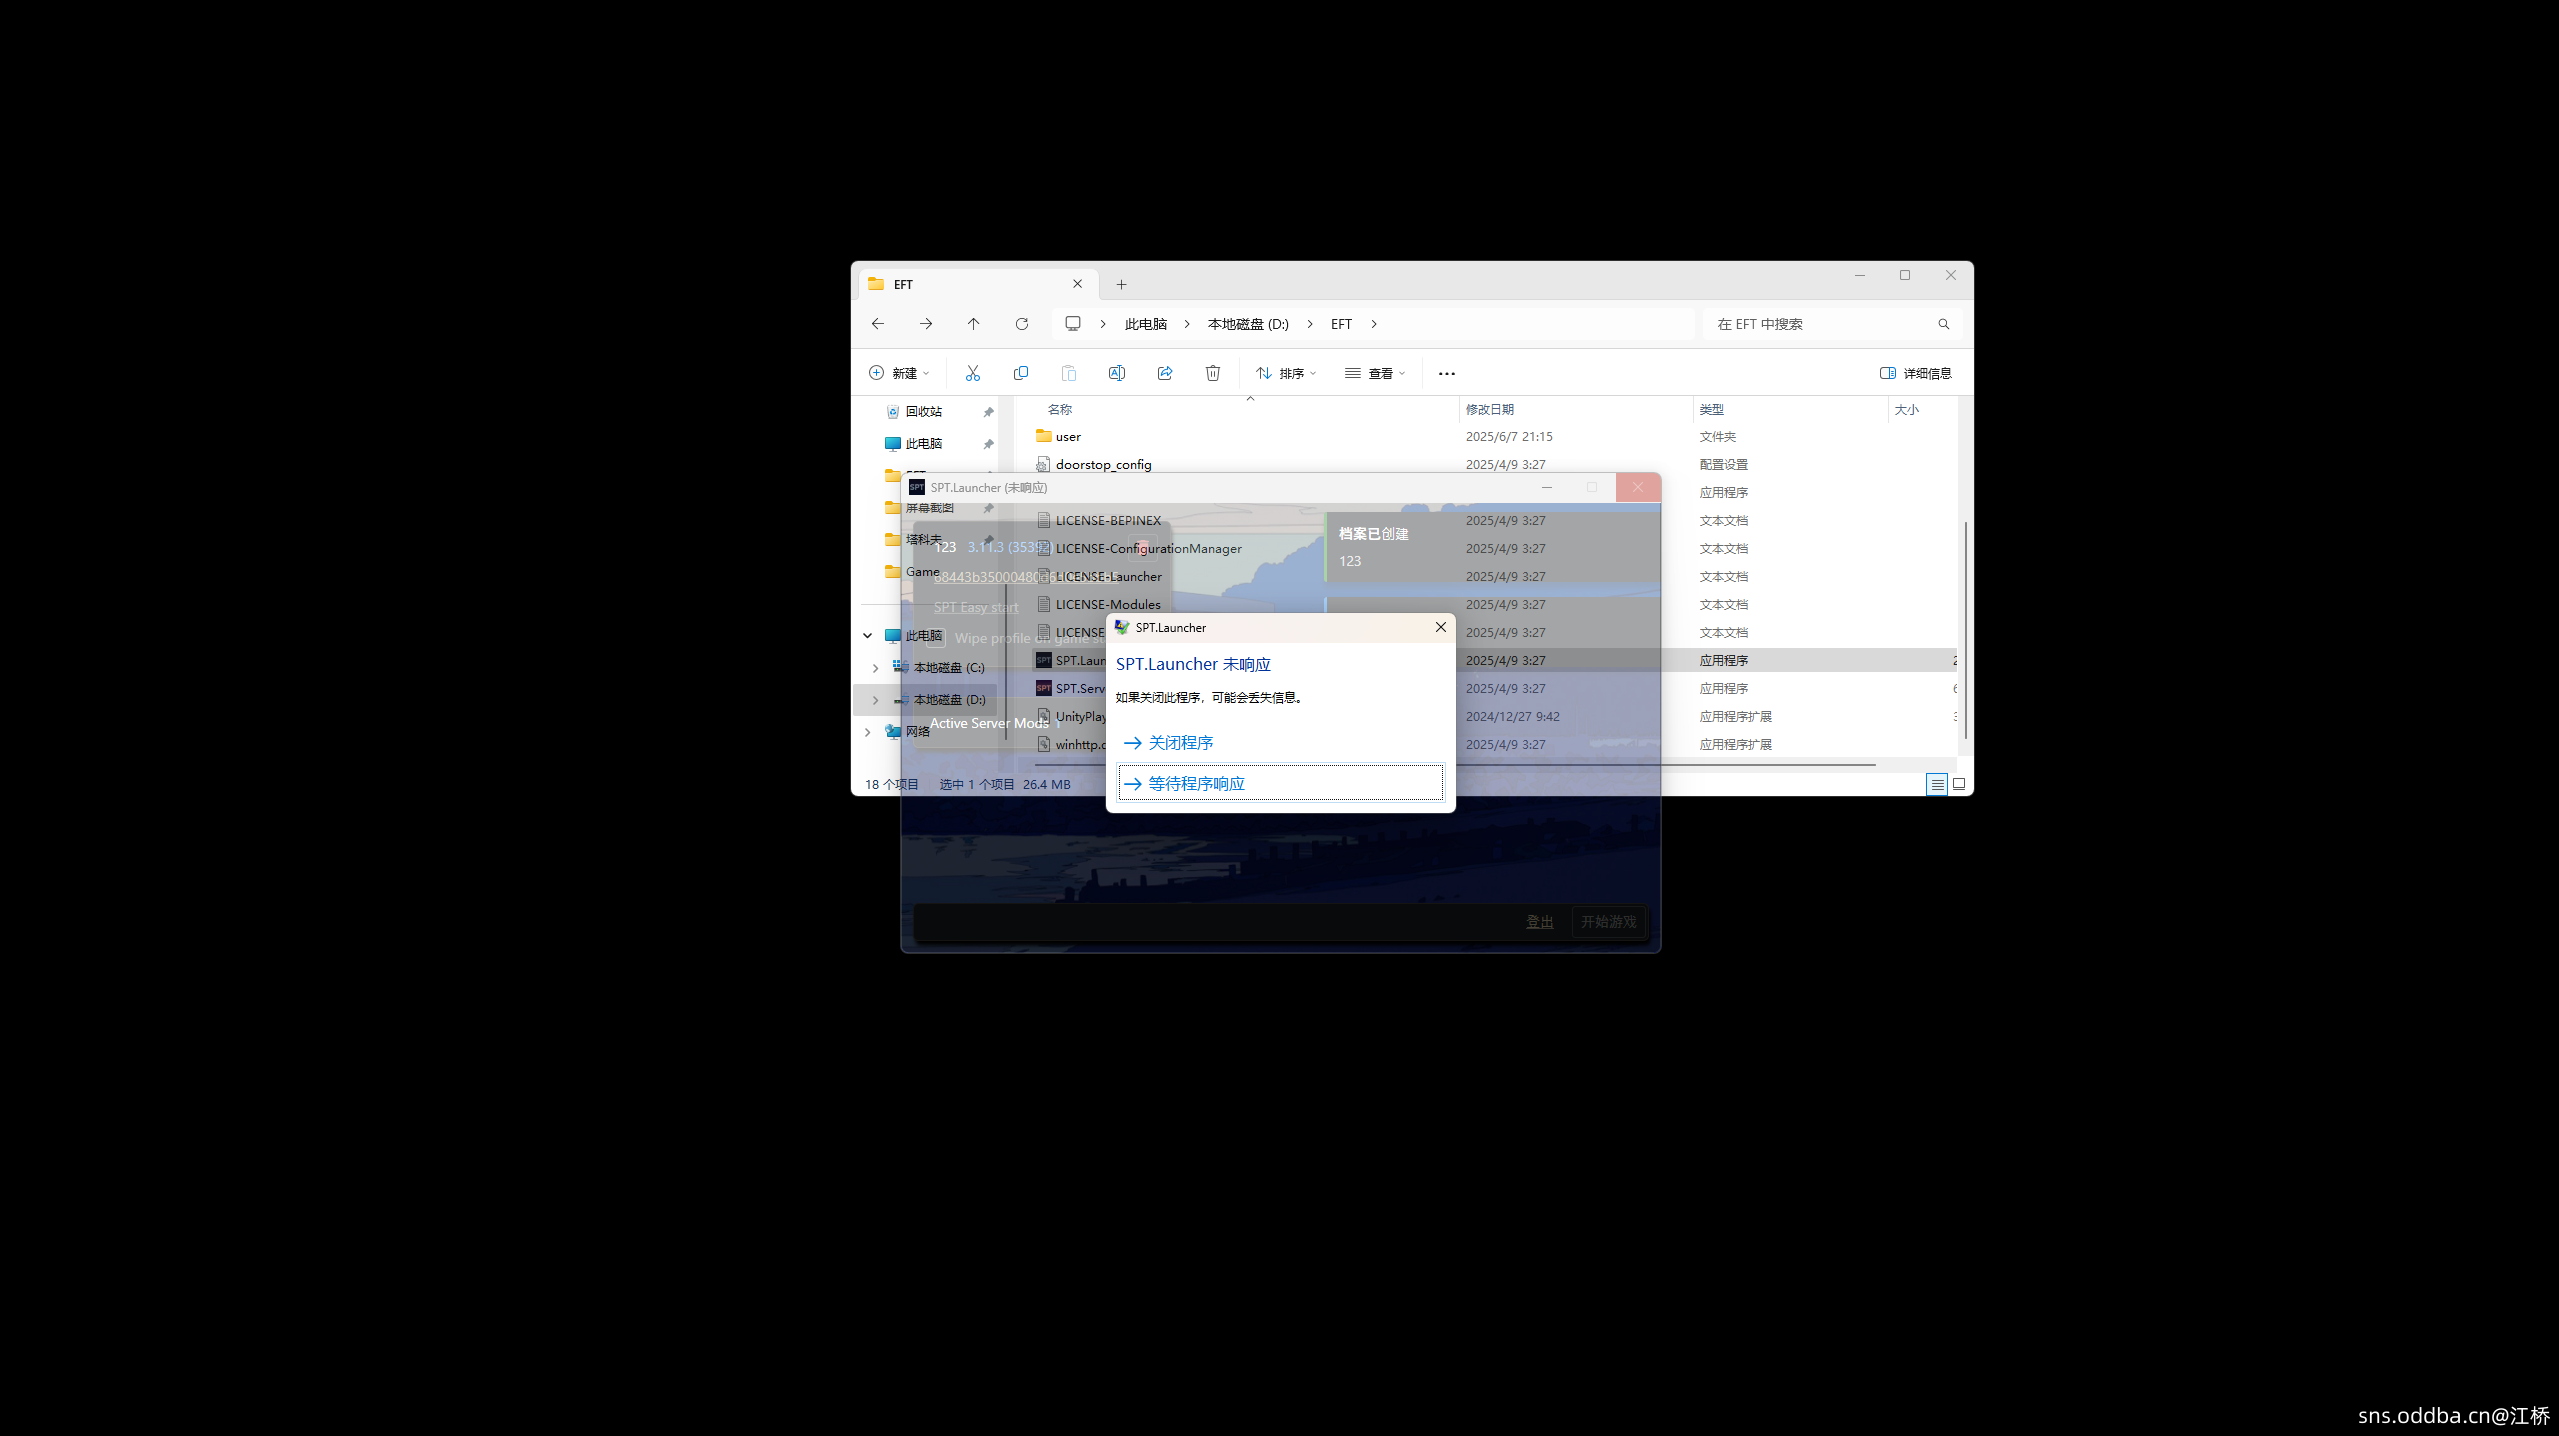The width and height of the screenshot is (2559, 1436).
Task: Click 登出 (log out) in SPT.Launcher
Action: click(x=1539, y=922)
